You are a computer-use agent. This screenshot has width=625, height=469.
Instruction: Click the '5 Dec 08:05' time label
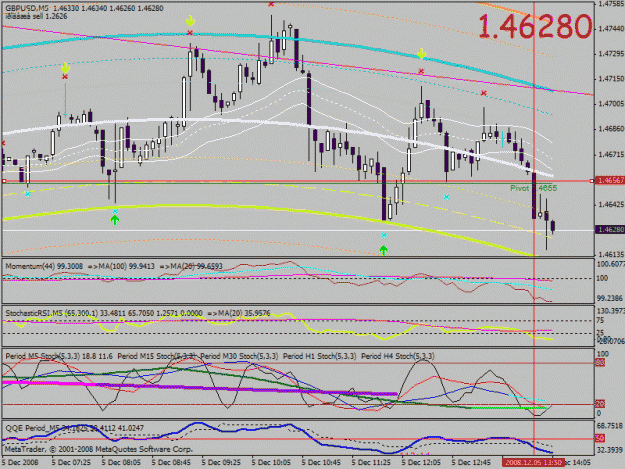[x=121, y=463]
